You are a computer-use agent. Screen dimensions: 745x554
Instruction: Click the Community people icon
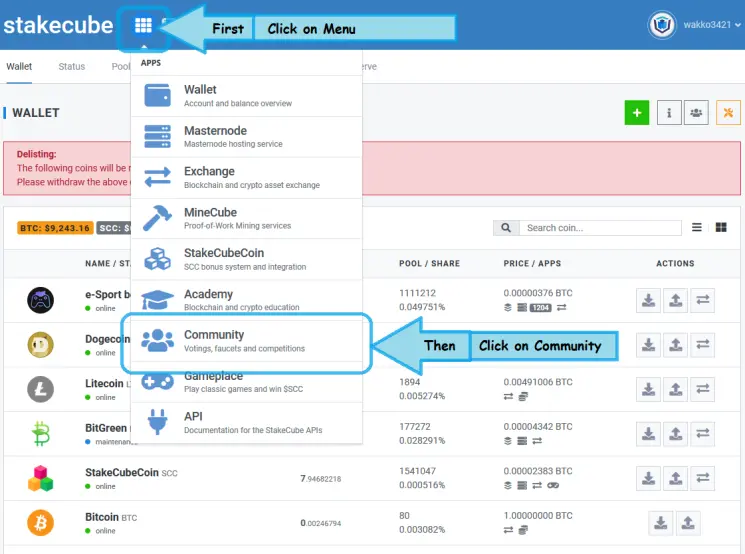(x=157, y=341)
